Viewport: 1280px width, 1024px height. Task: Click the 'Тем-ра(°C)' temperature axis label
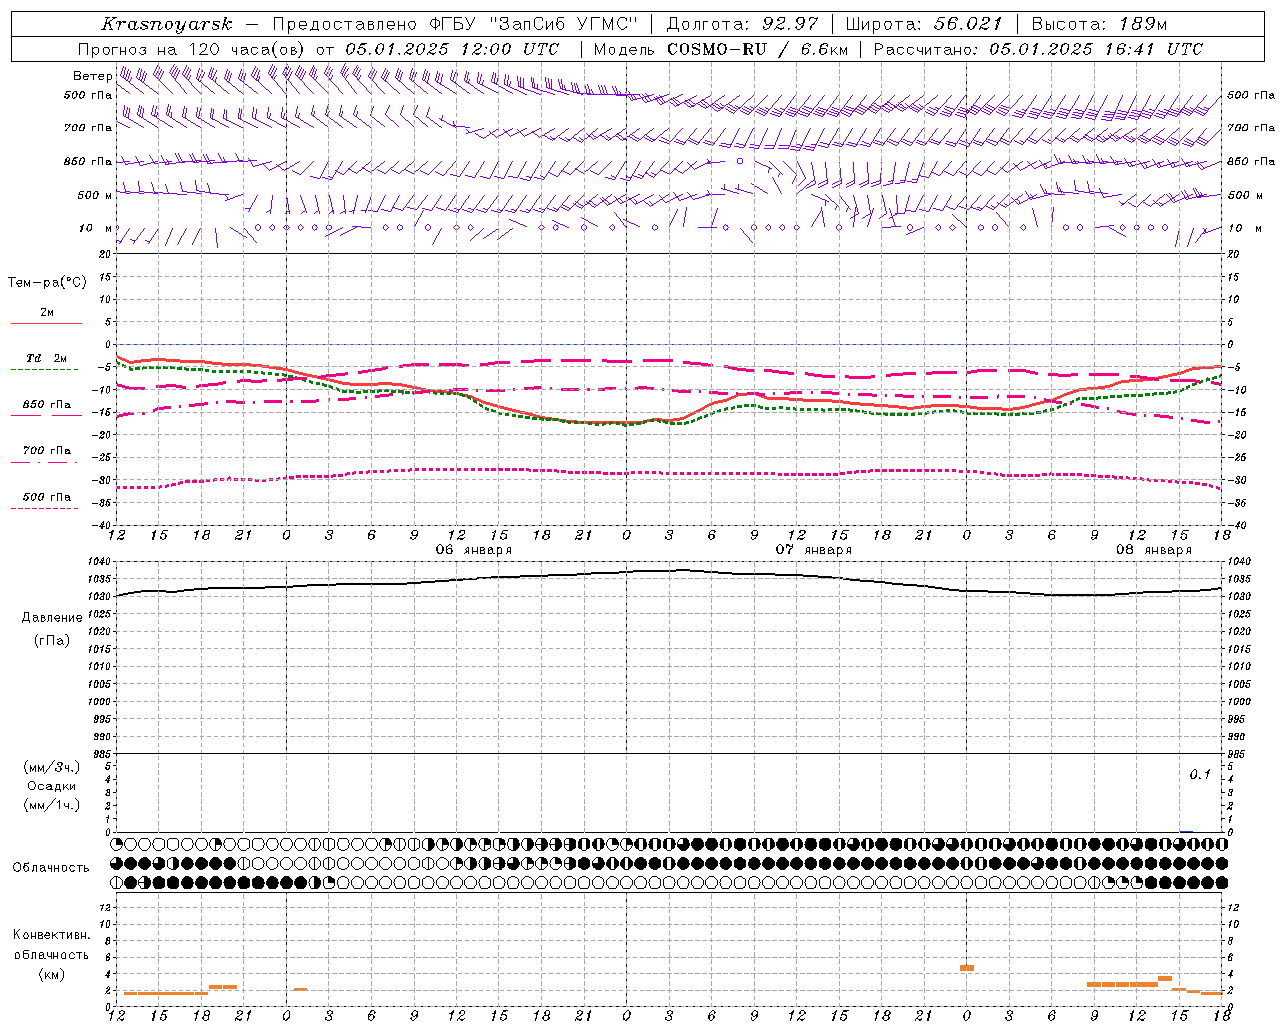47,283
